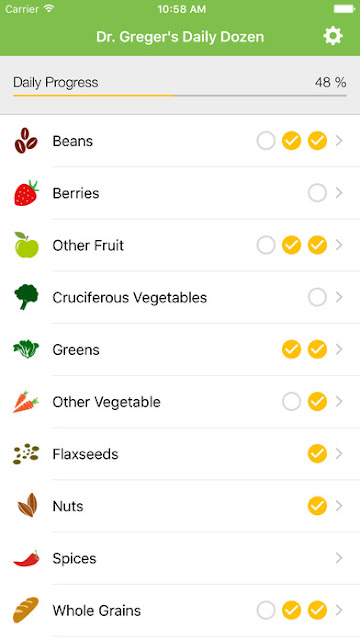Tap the green apple Other Fruit icon
The height and width of the screenshot is (640, 360).
pos(26,245)
